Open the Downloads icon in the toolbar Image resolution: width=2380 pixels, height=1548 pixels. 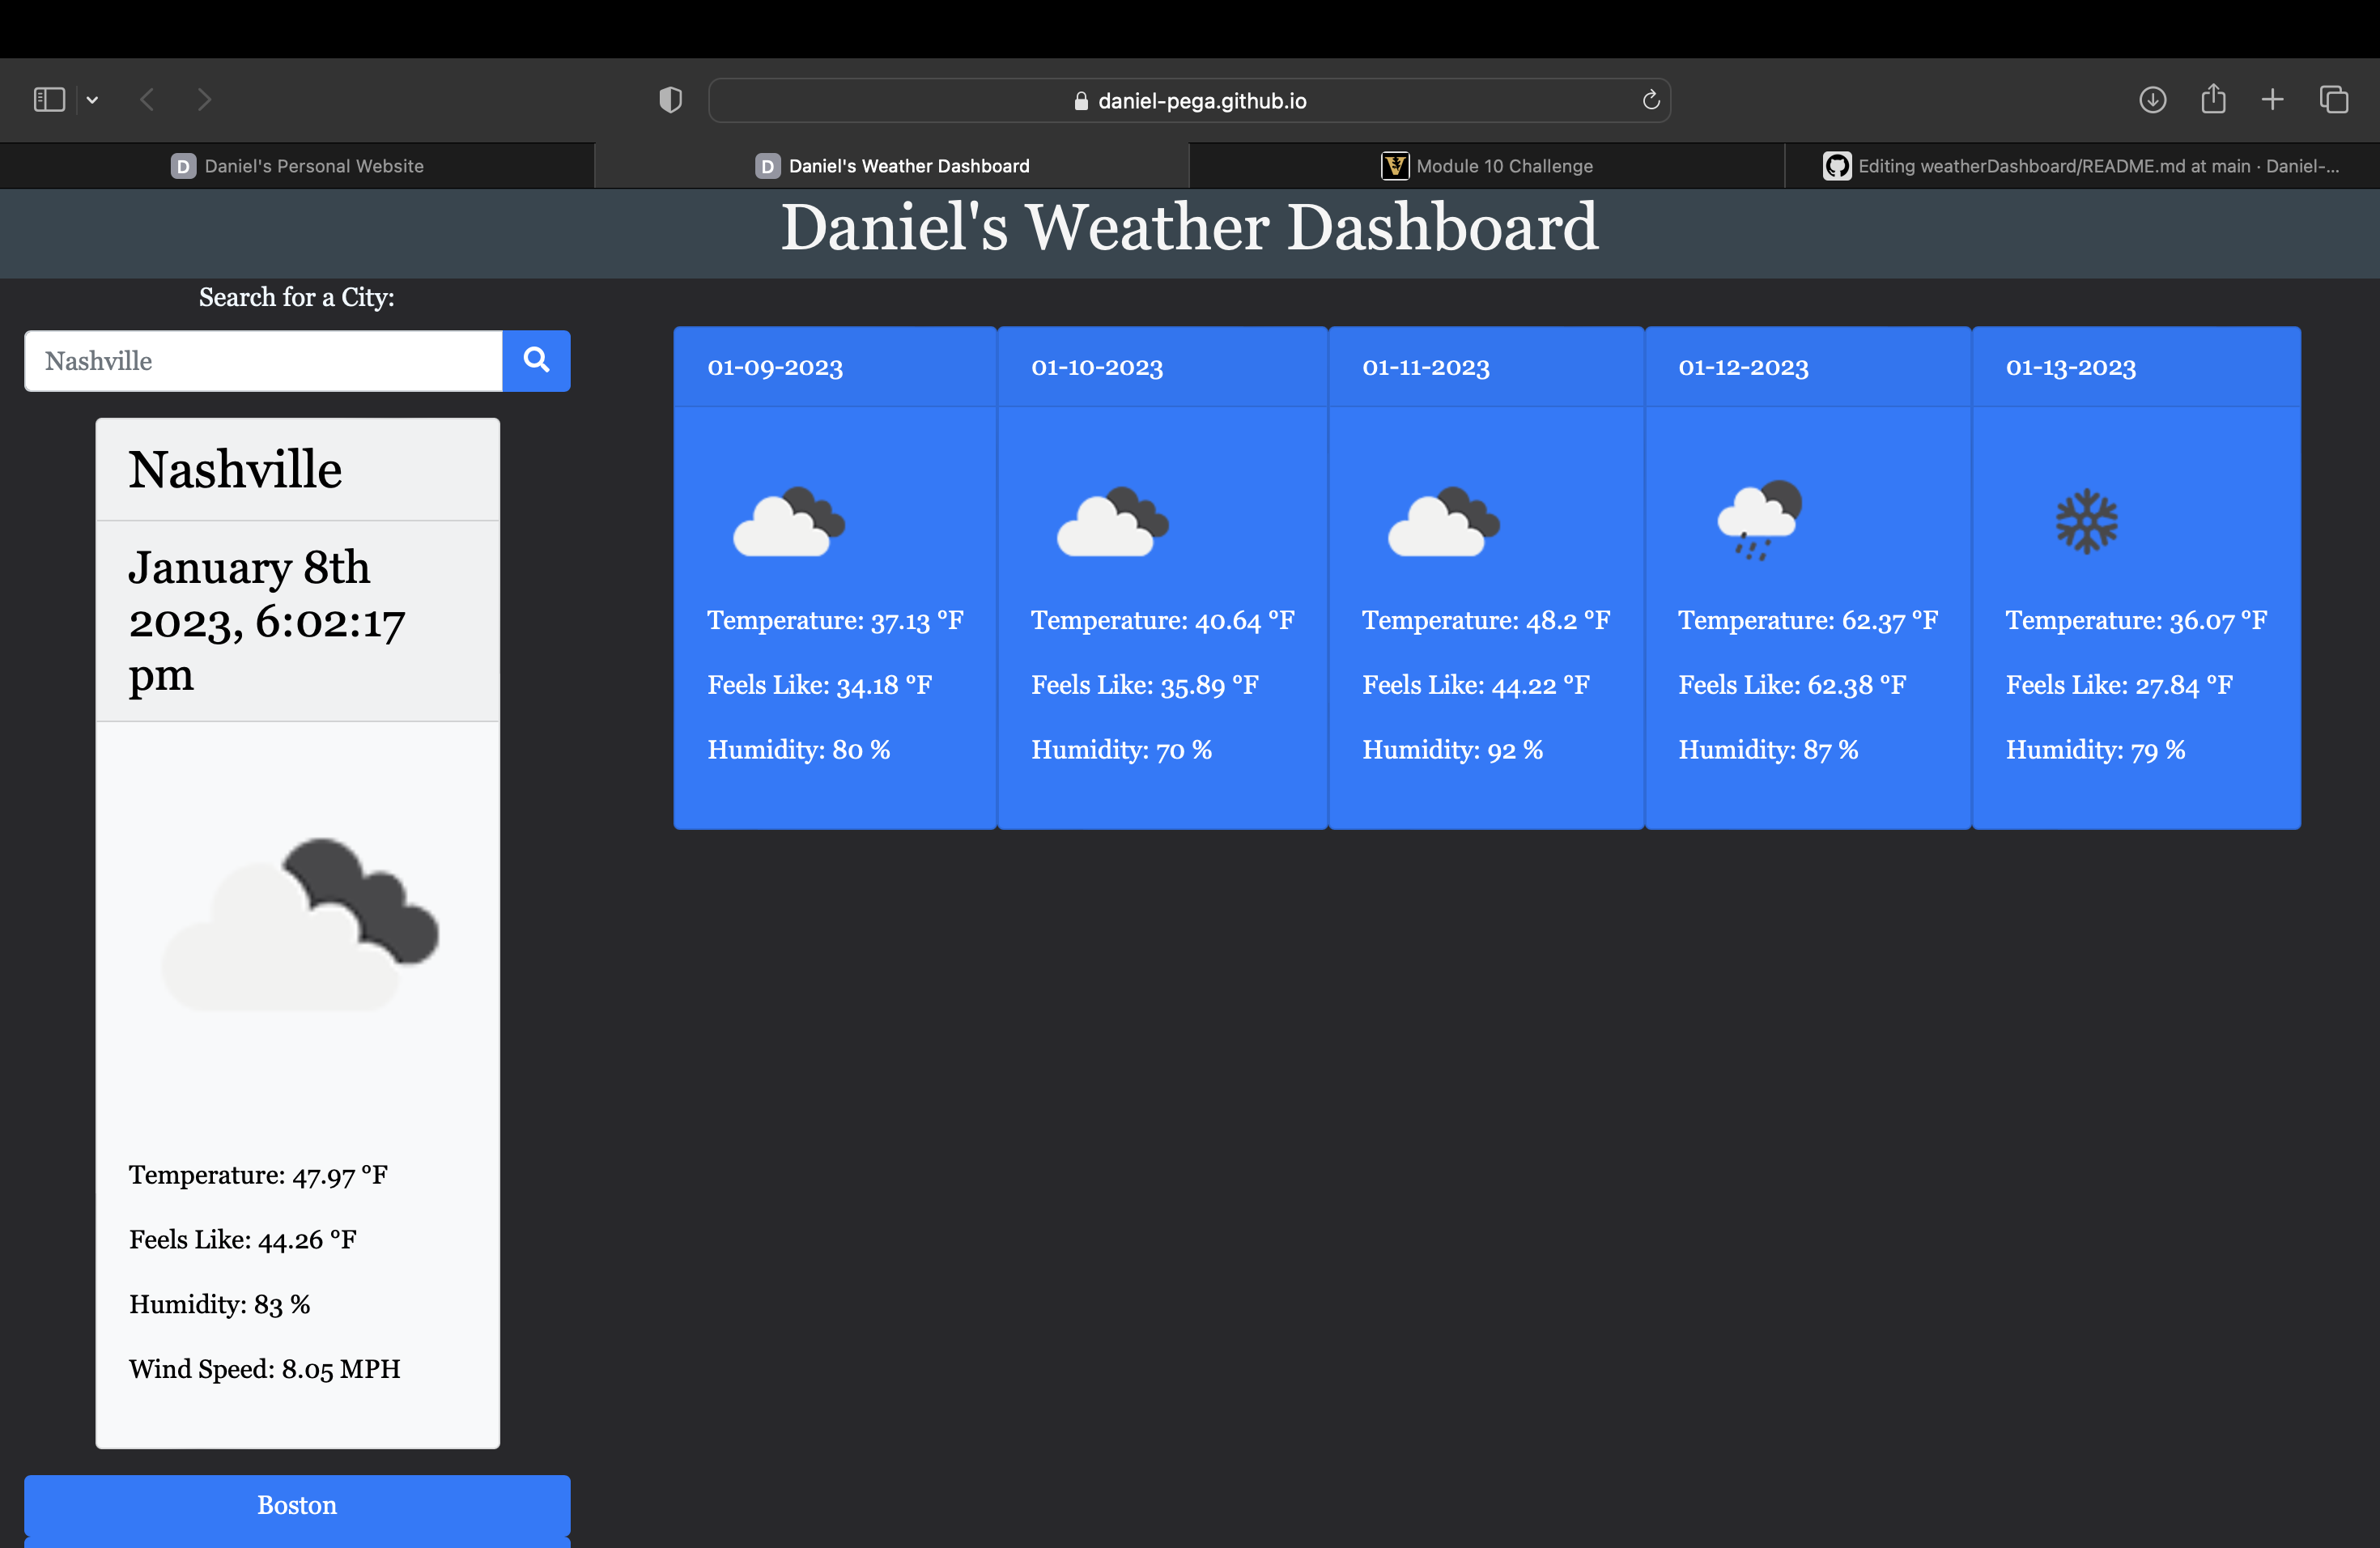point(2153,99)
